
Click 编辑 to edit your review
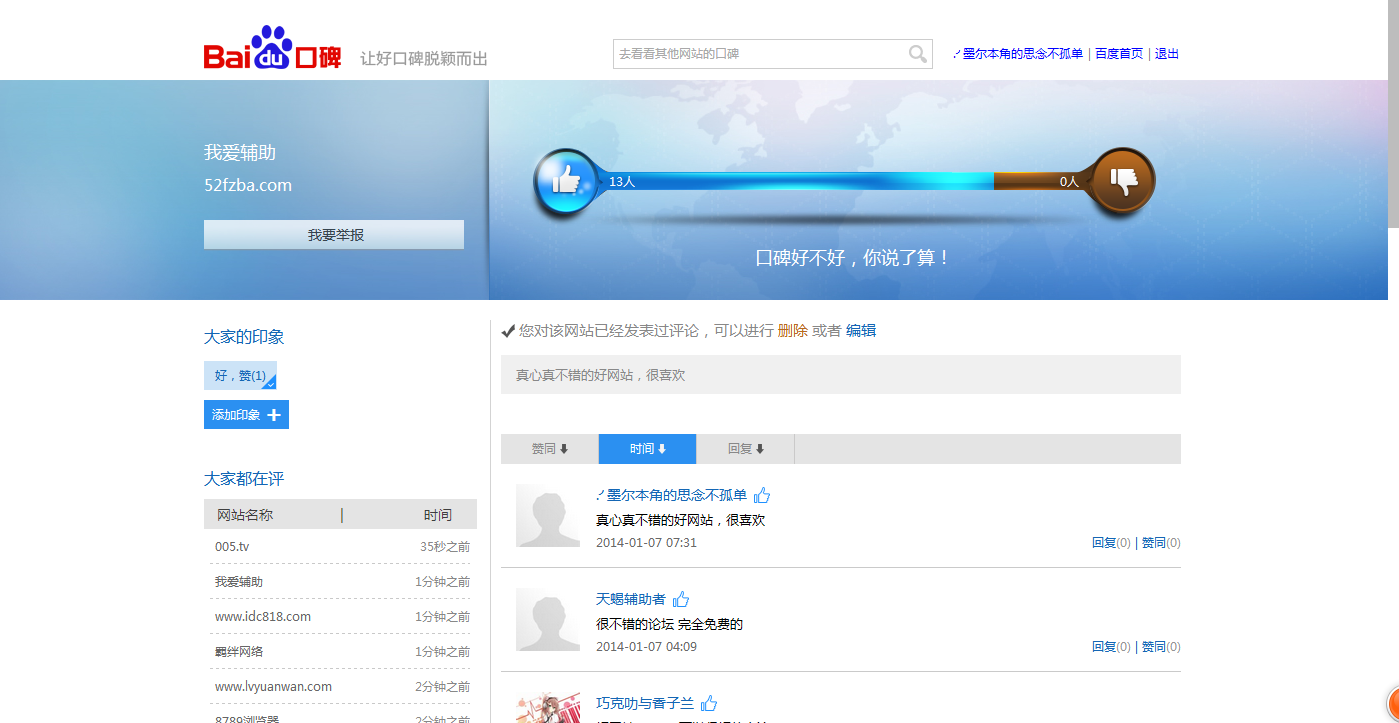861,331
